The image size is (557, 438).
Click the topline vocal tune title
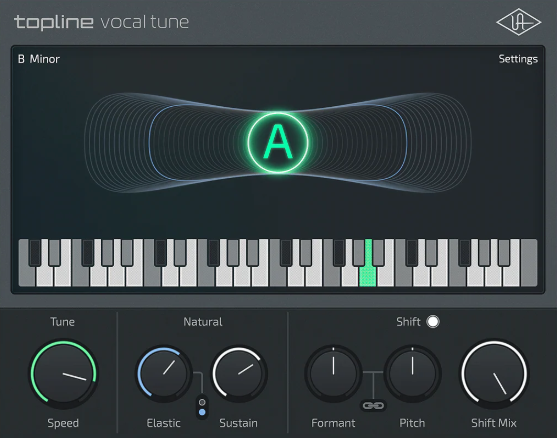point(101,22)
